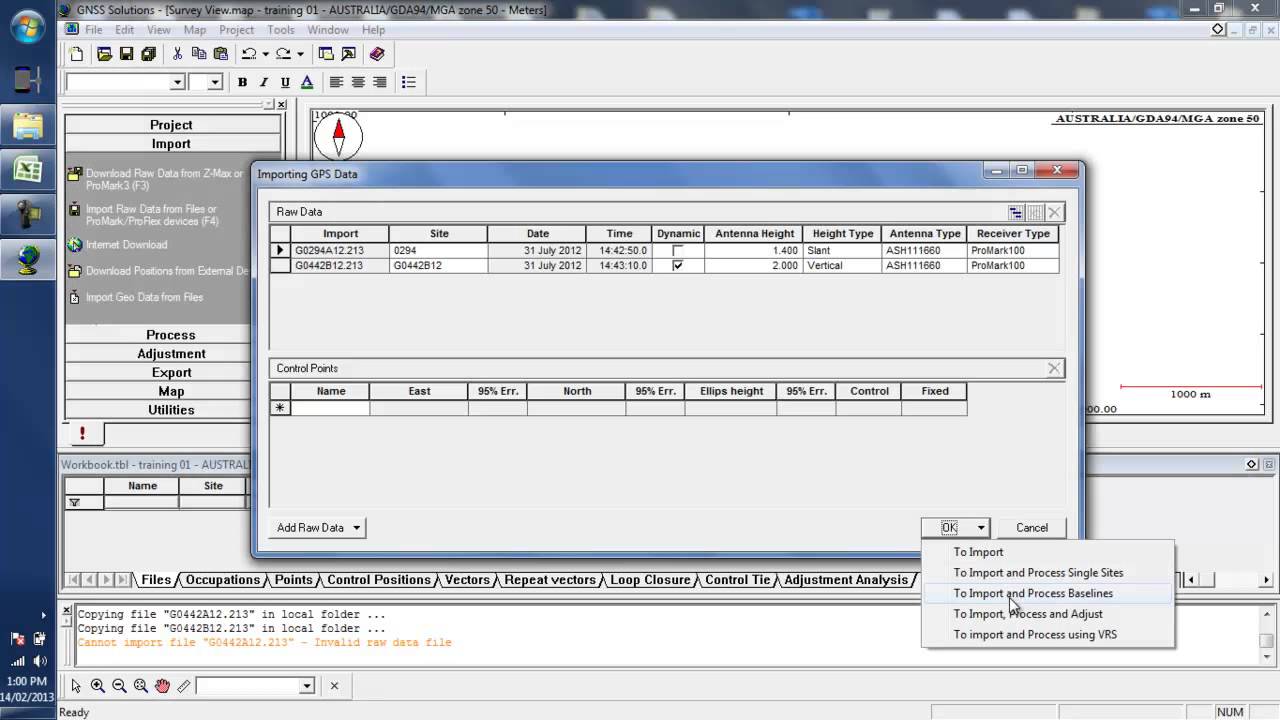This screenshot has width=1280, height=720.
Task: Open a project with the folder icon
Action: tap(104, 54)
